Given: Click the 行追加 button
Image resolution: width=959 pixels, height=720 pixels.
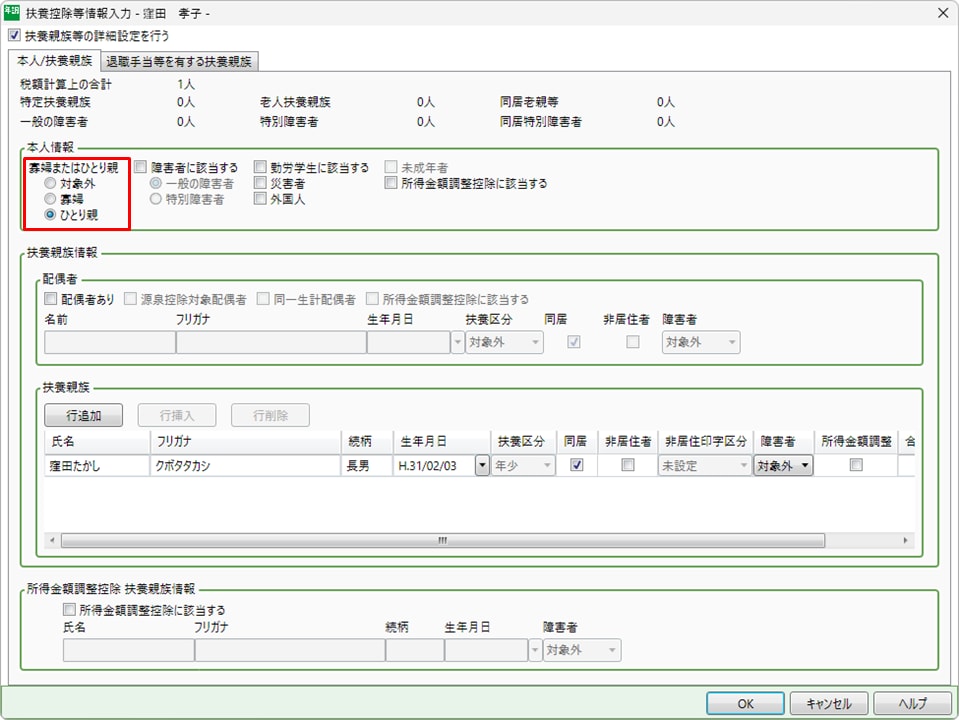Looking at the screenshot, I should click(x=84, y=415).
